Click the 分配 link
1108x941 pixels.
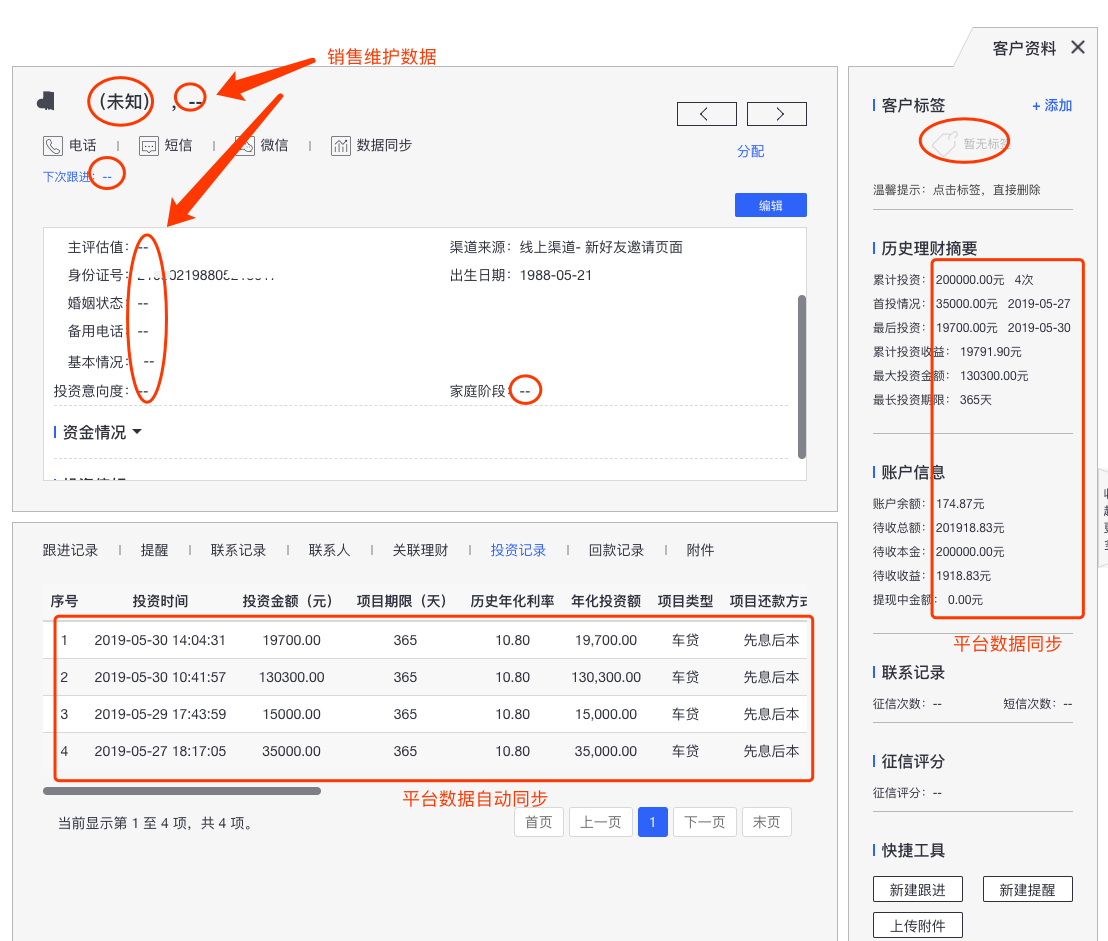(x=750, y=151)
